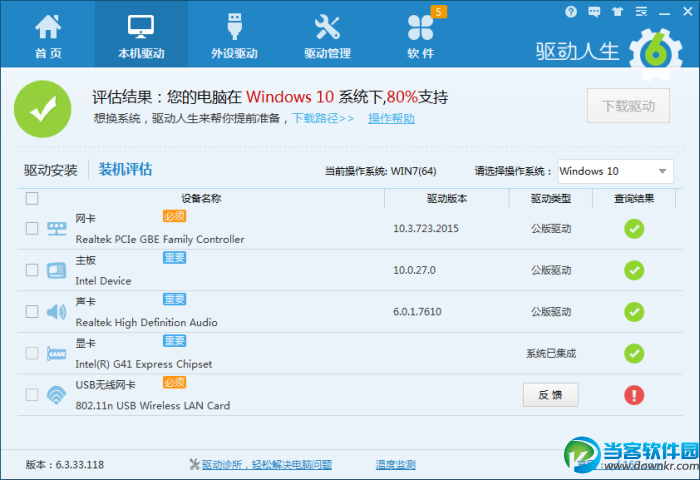Click Intel(R) G41 Express Chipset text
The height and width of the screenshot is (480, 700).
(144, 364)
